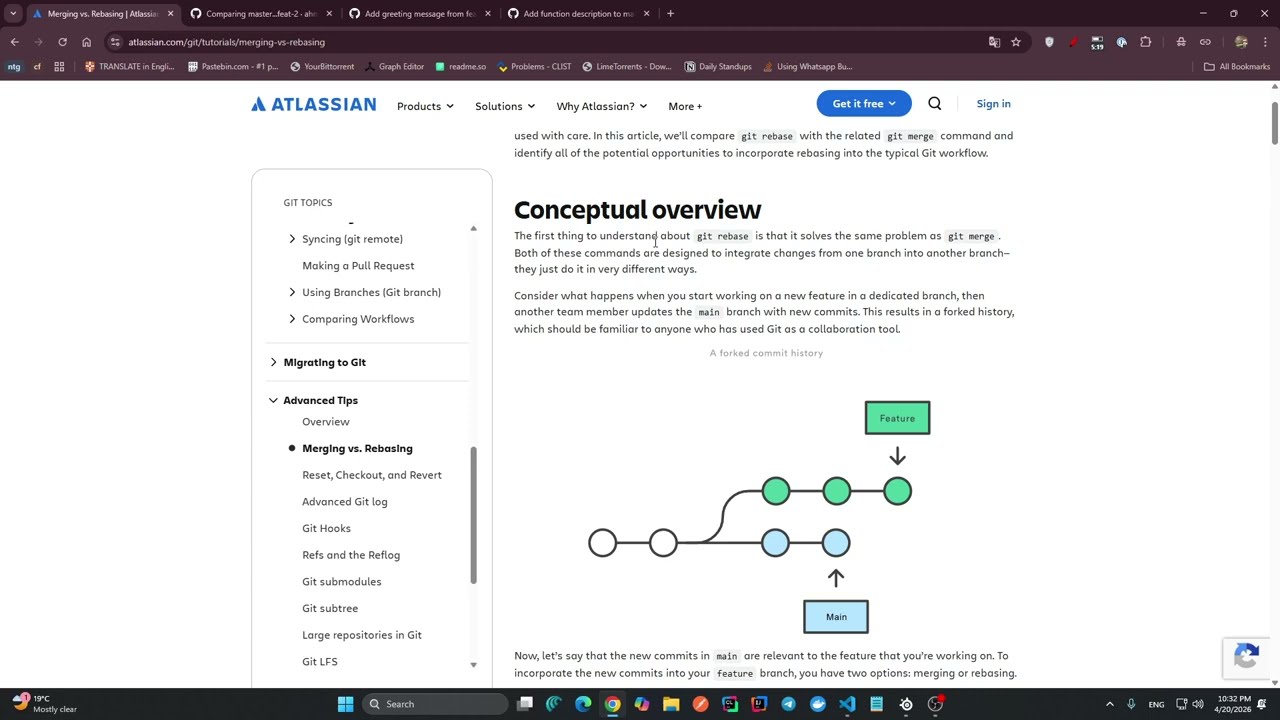Click the Windows taskbar Search box
This screenshot has height=720, width=1280.
pyautogui.click(x=435, y=704)
